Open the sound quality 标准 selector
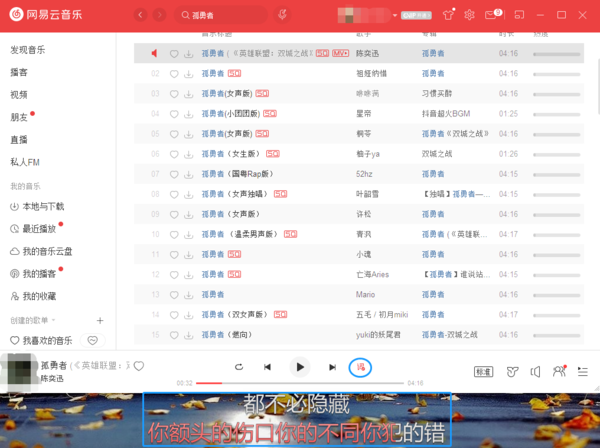The image size is (600, 448). (x=483, y=371)
